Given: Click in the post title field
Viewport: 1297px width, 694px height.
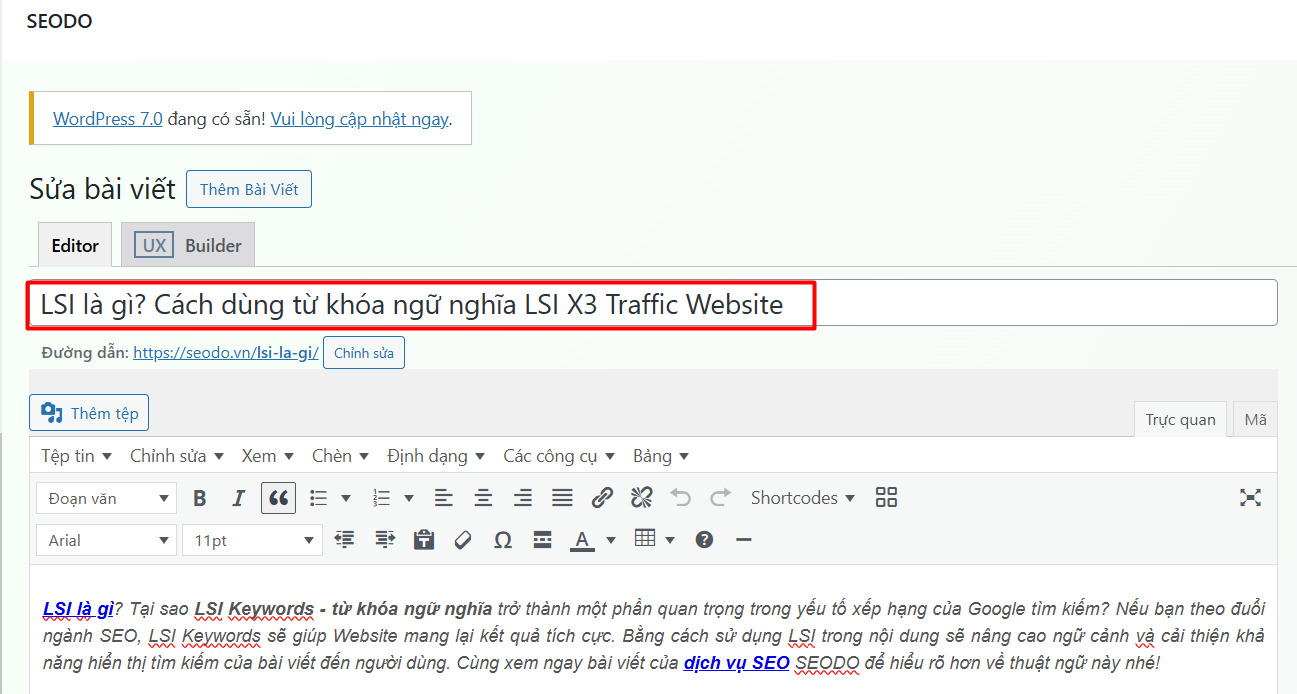Looking at the screenshot, I should 652,303.
